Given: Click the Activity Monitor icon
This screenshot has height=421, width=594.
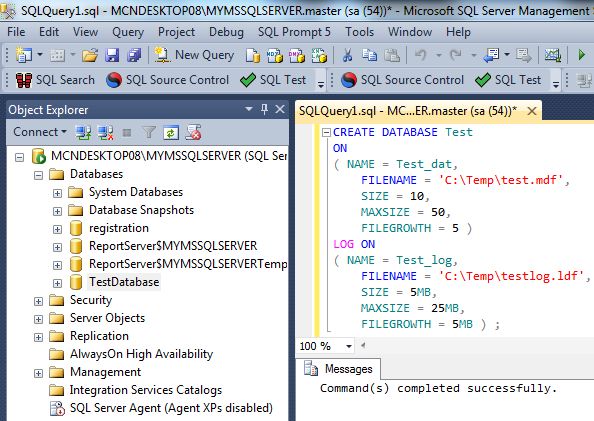Looking at the screenshot, I should coord(553,55).
